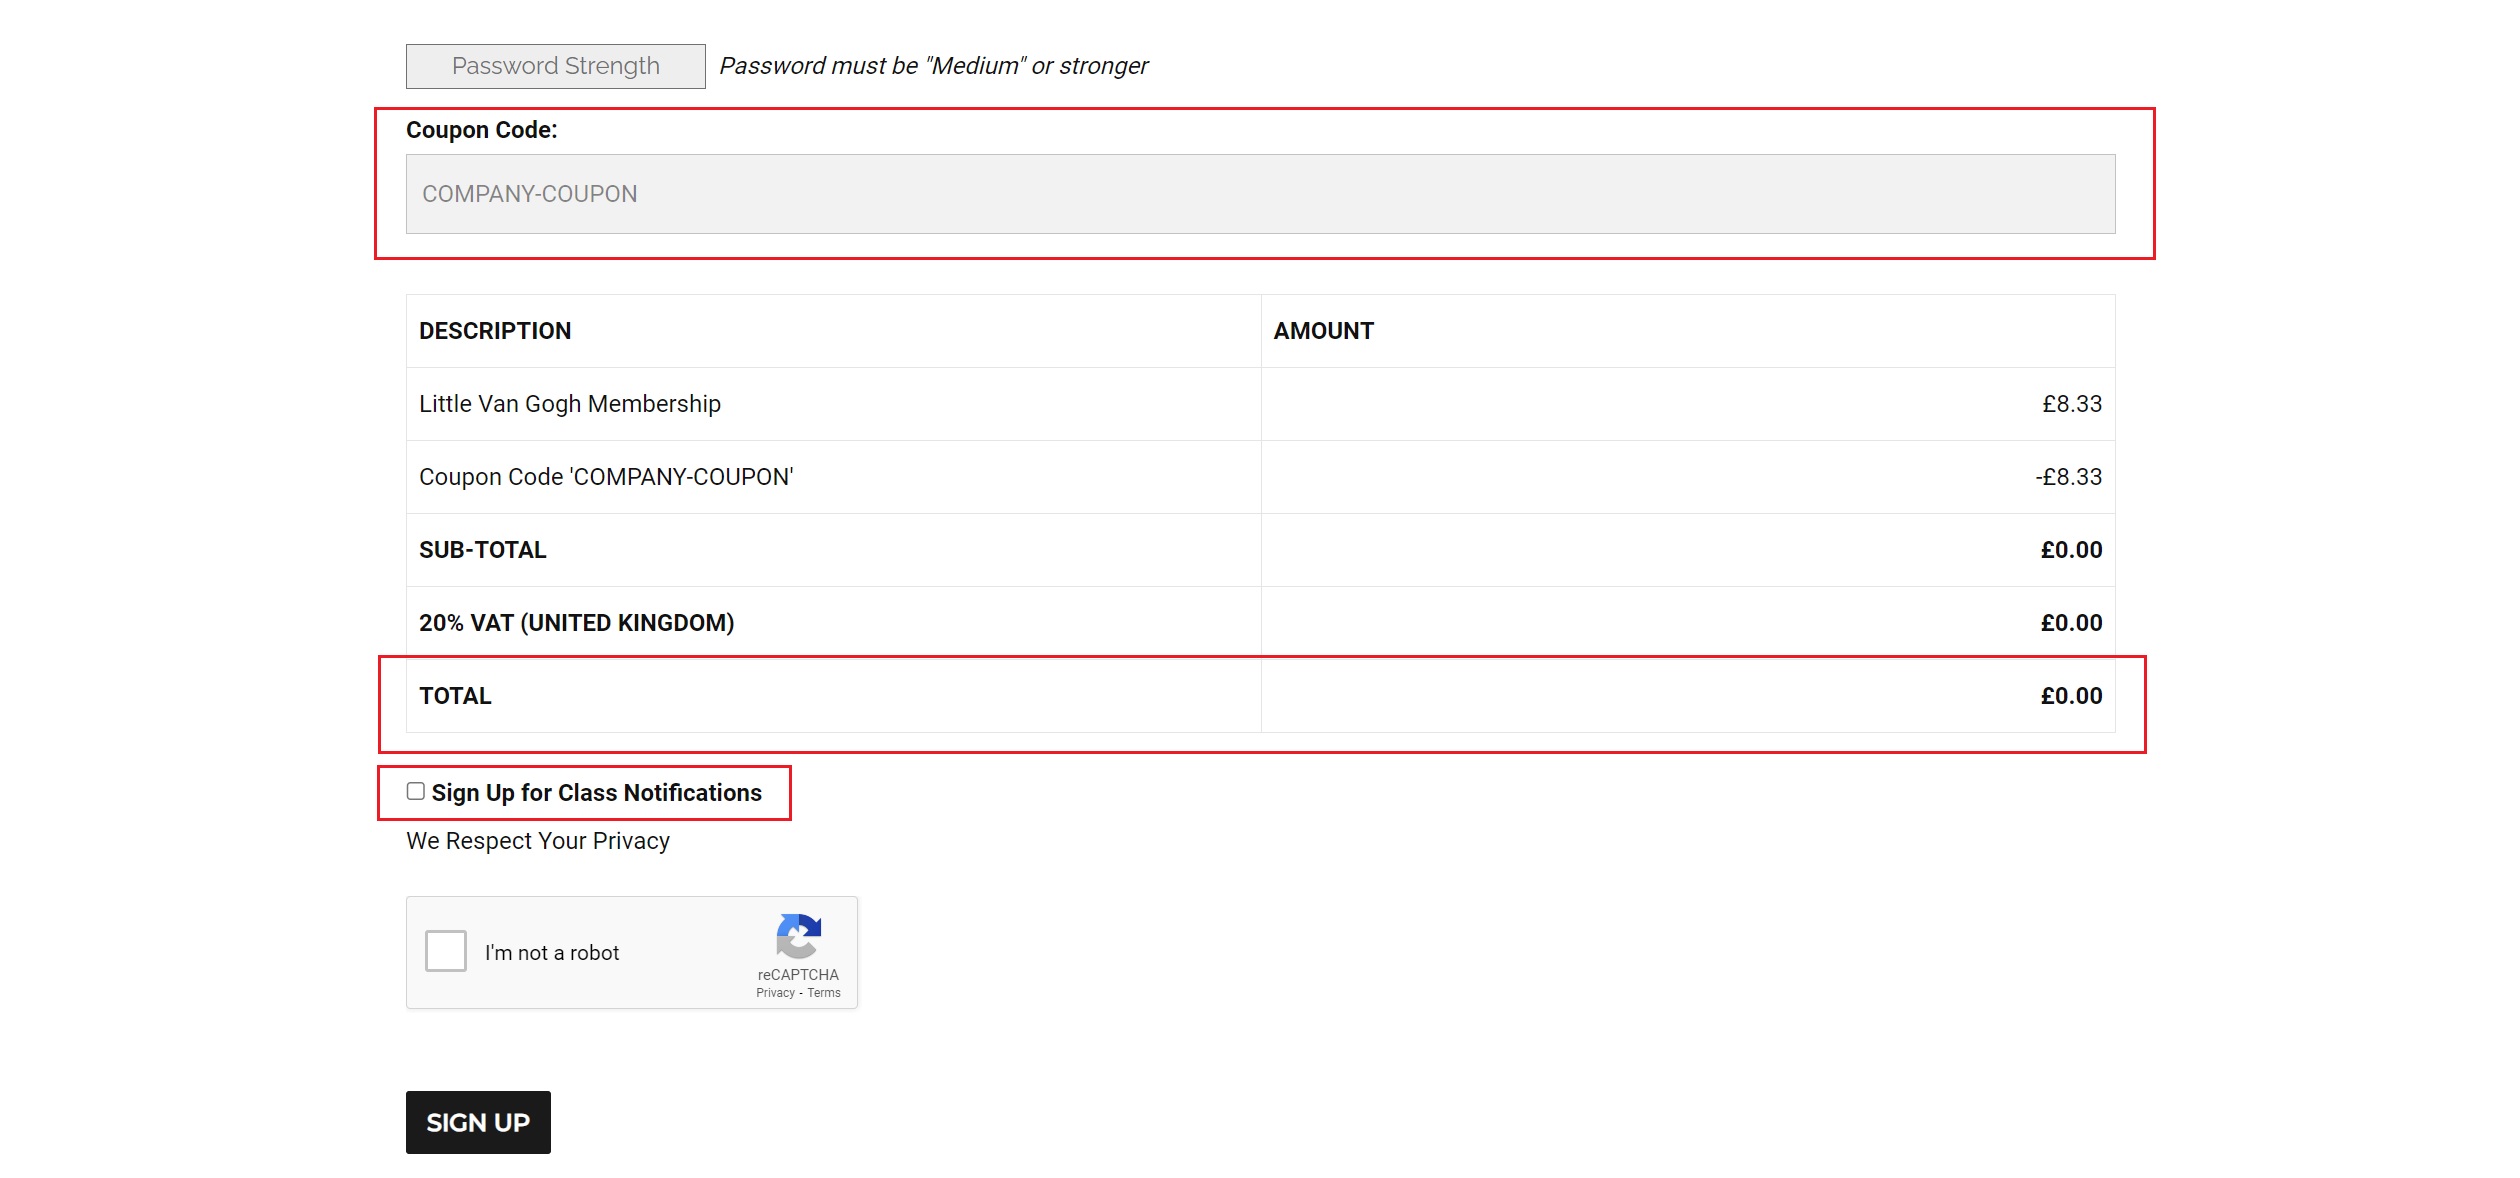Open the reCAPTCHA Terms link
This screenshot has width=2520, height=1178.
point(824,993)
